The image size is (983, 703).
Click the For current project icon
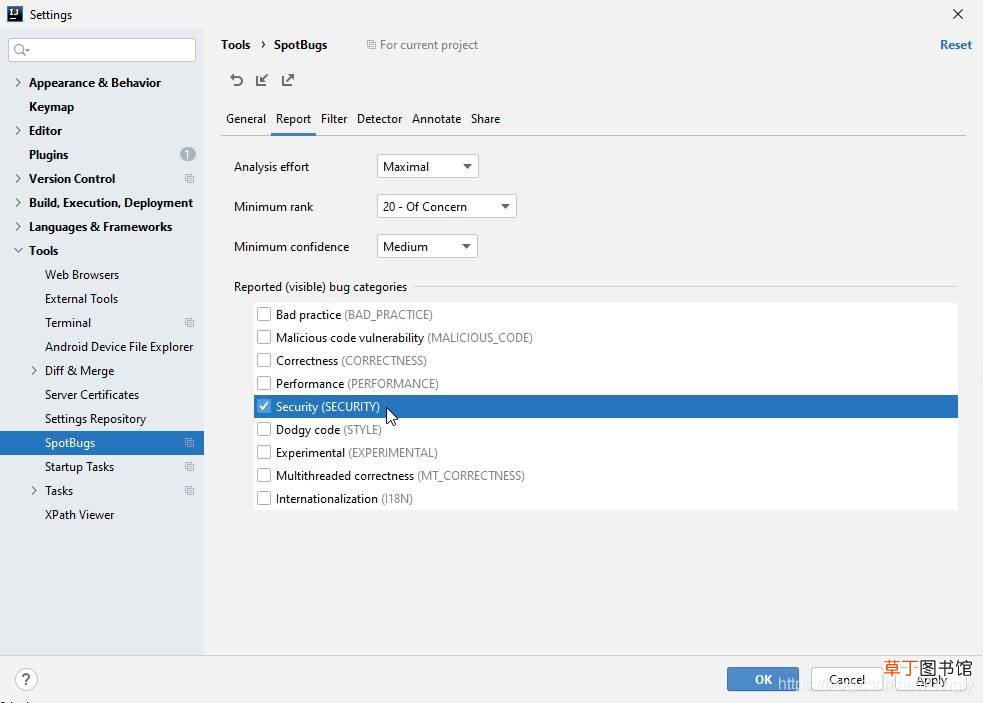pyautogui.click(x=371, y=45)
